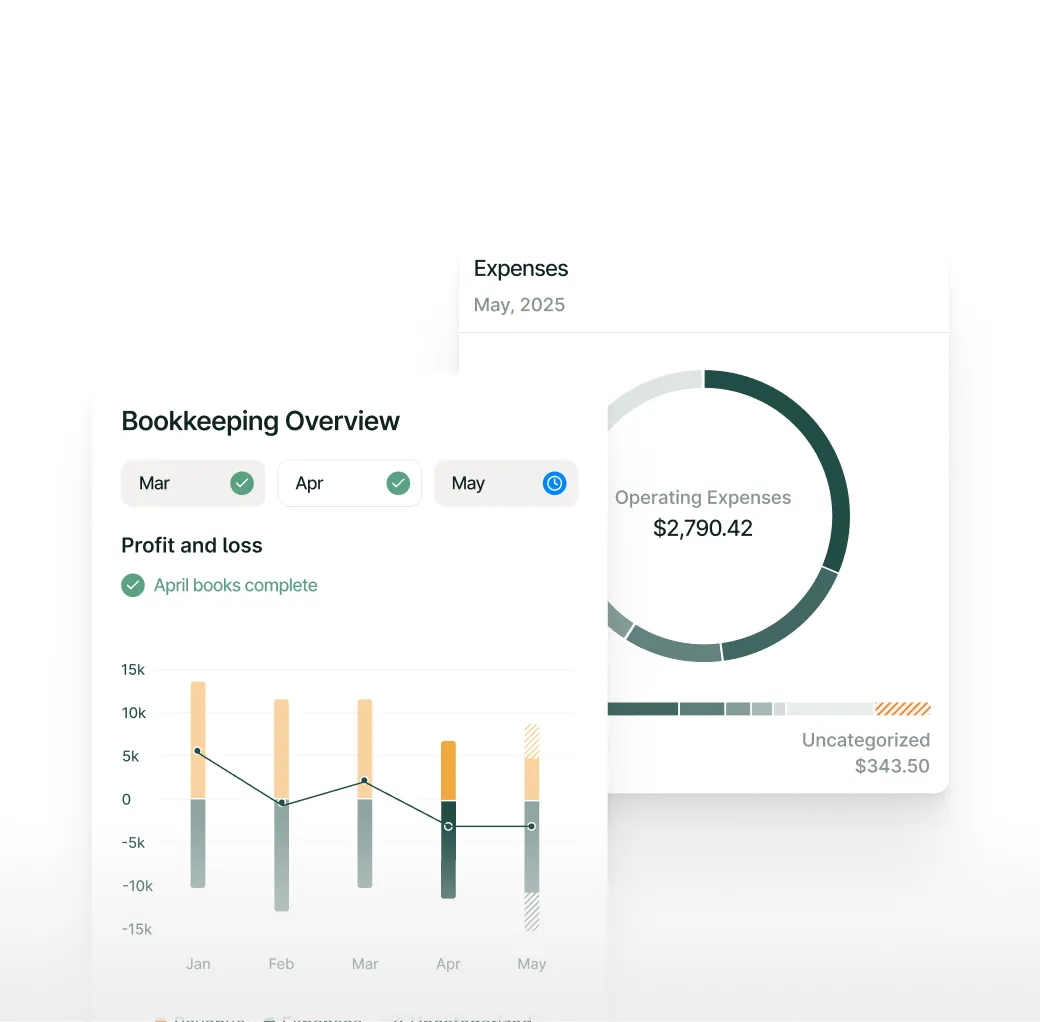Click the May axis label under chart
This screenshot has height=1022, width=1040.
click(532, 964)
